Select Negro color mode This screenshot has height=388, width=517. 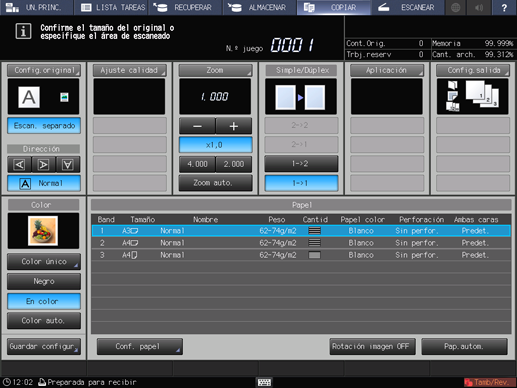pos(44,281)
